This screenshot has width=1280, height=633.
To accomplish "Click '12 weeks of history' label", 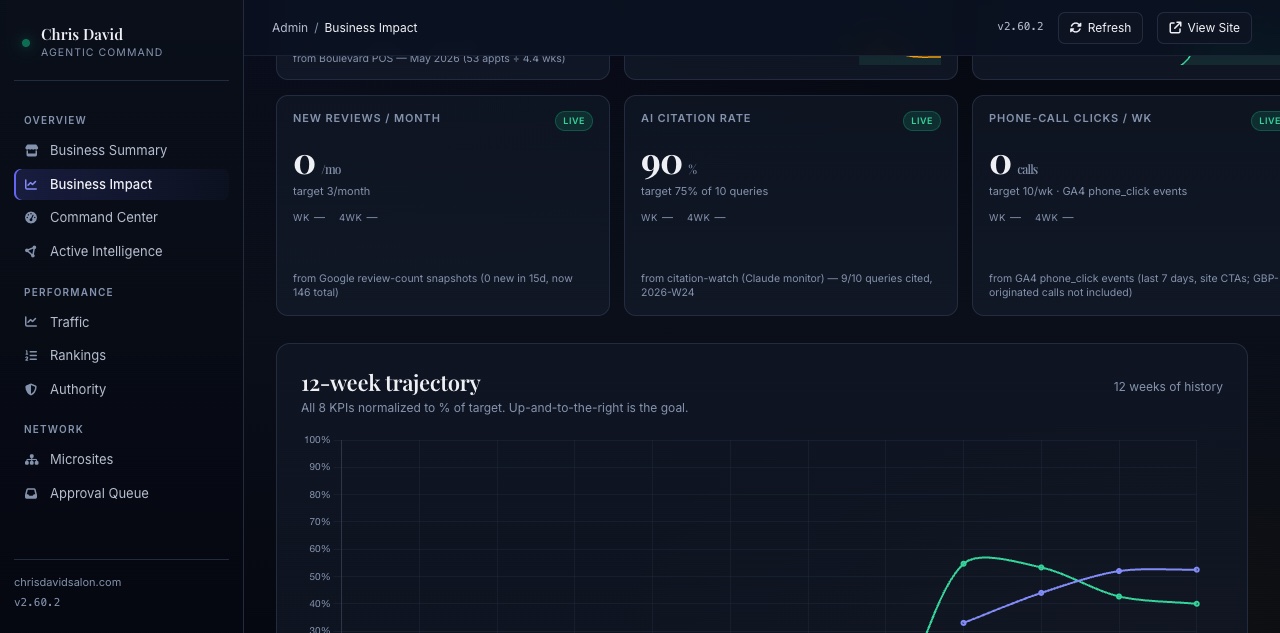I will coord(1168,387).
